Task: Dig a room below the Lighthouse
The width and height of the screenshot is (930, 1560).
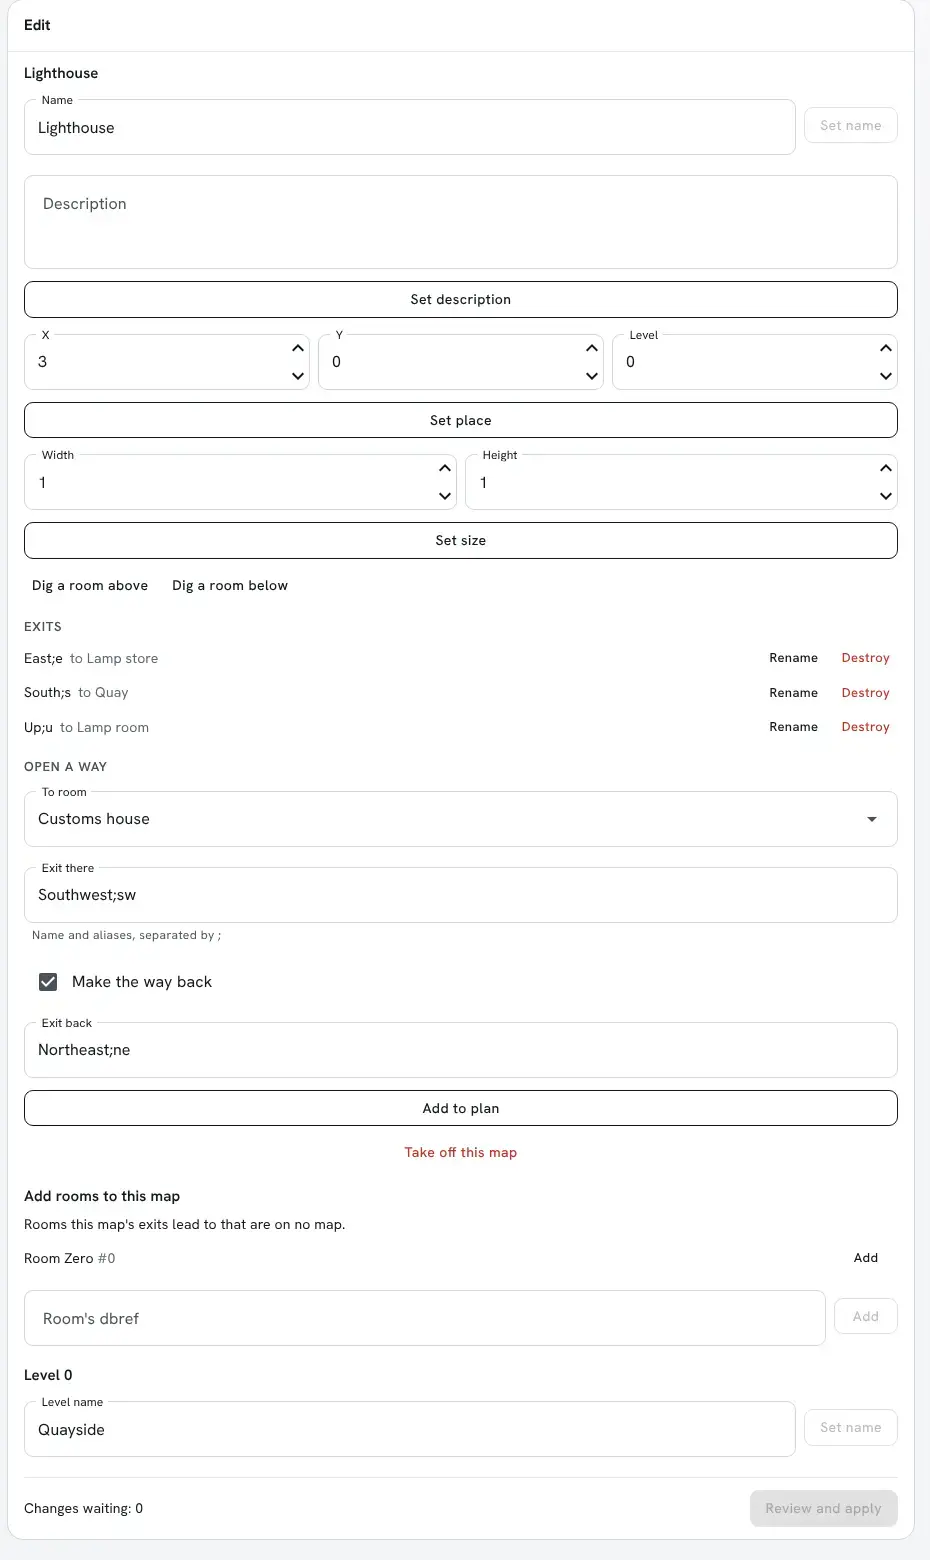Action: pos(230,586)
